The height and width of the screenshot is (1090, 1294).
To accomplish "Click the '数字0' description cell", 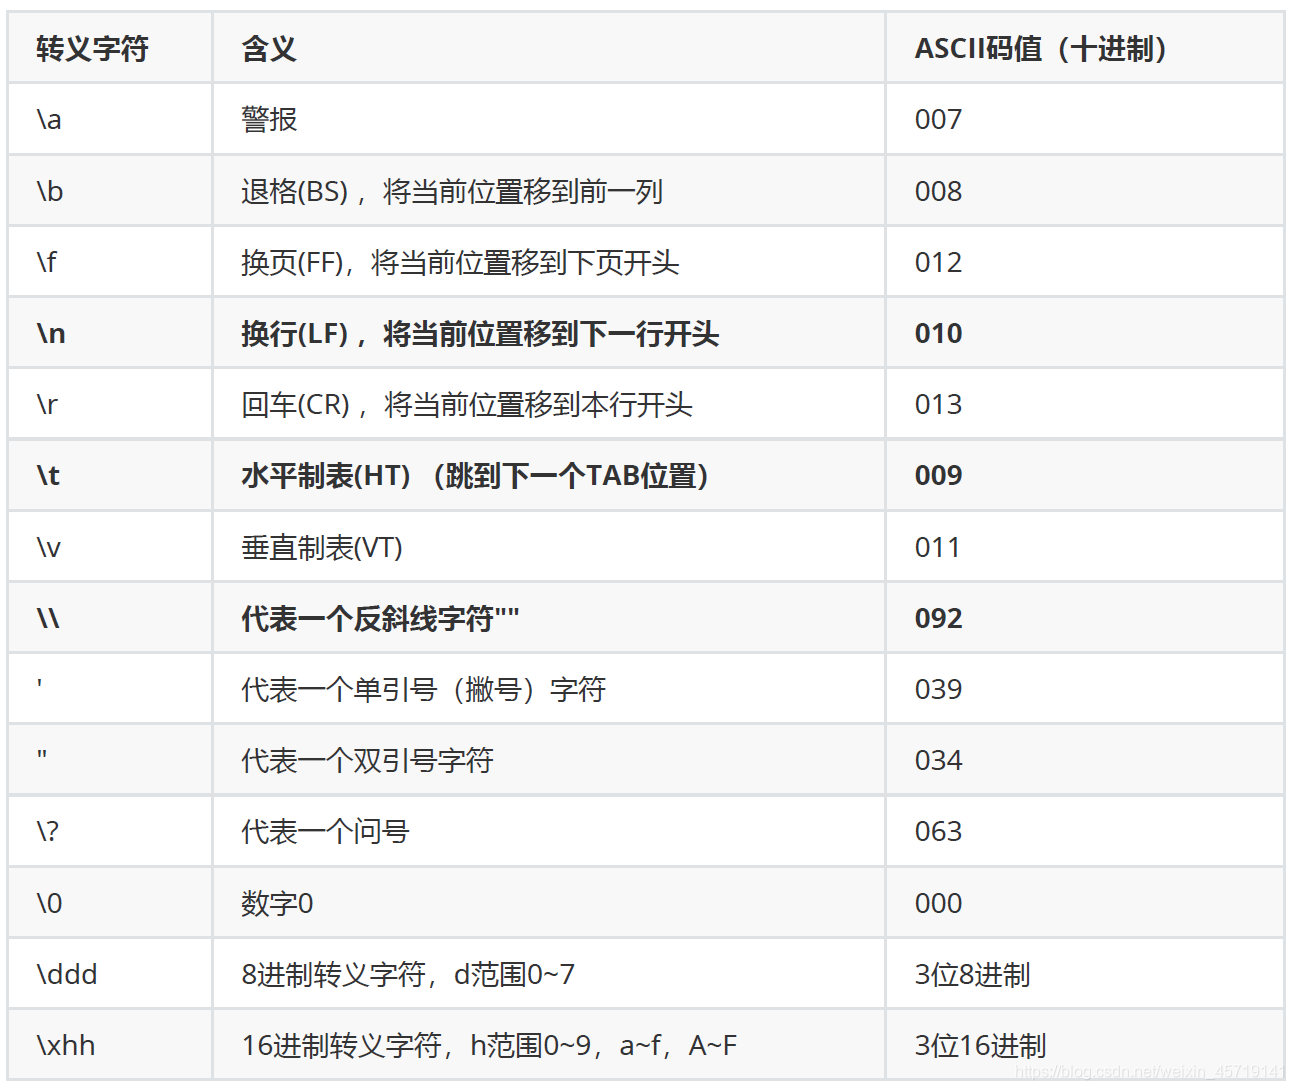I will (x=548, y=903).
